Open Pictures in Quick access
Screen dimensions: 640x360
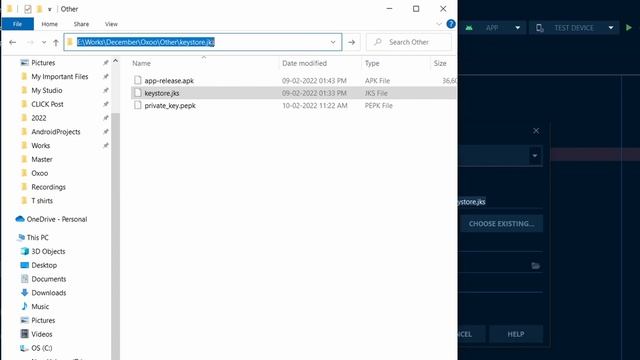(x=43, y=63)
